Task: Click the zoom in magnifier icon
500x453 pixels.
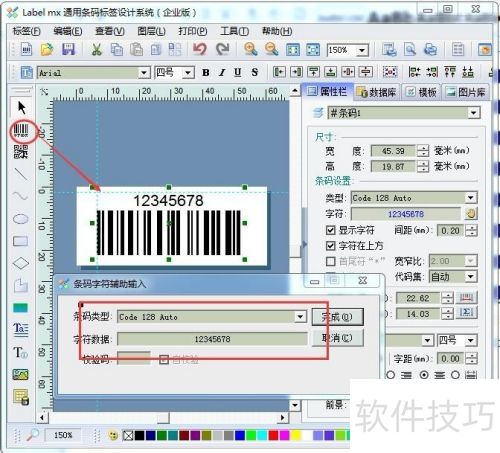Action: coord(251,49)
